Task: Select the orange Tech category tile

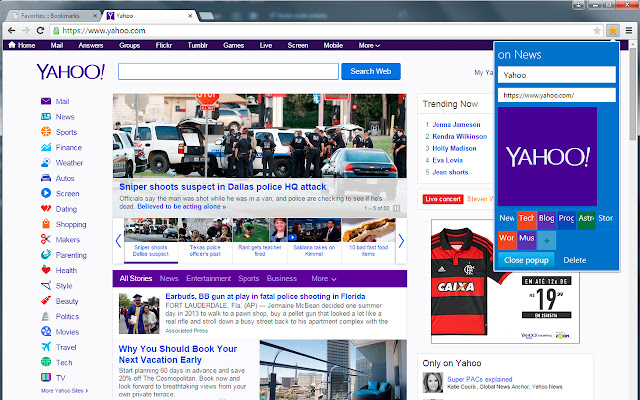Action: coord(527,220)
